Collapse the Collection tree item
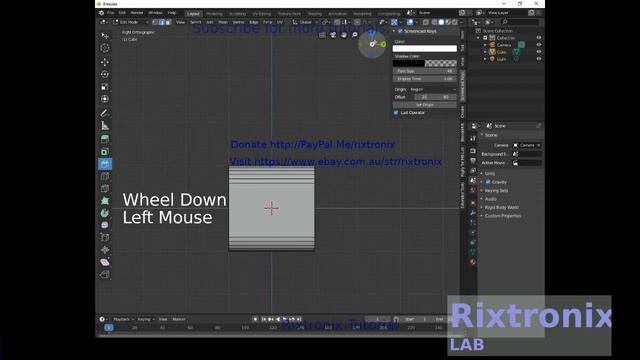Viewport: 640px width, 360px height. [479, 38]
